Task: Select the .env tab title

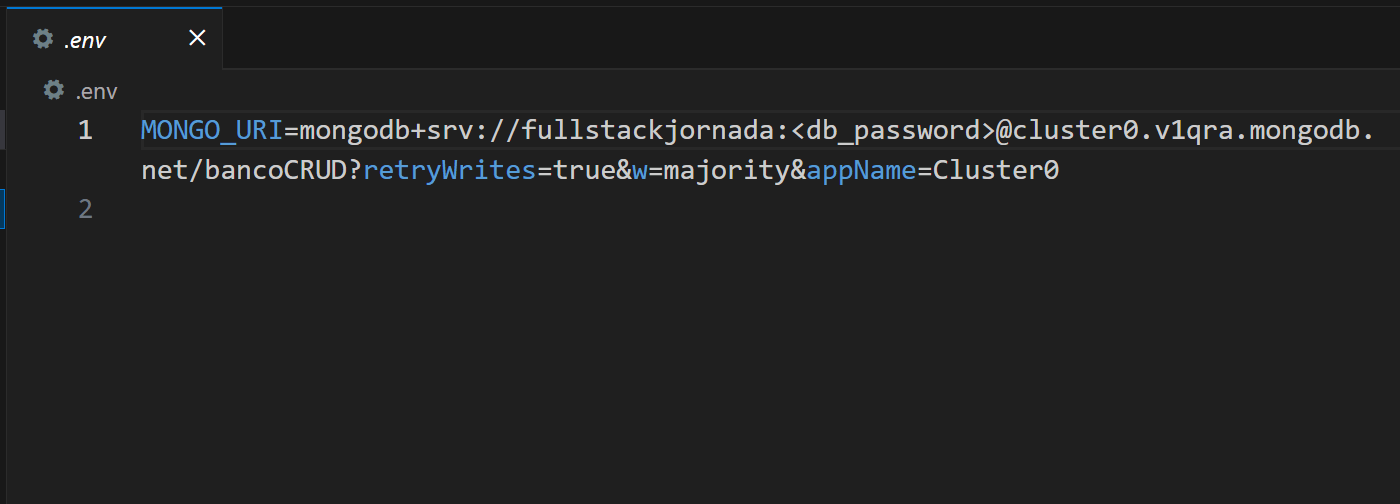Action: (85, 40)
